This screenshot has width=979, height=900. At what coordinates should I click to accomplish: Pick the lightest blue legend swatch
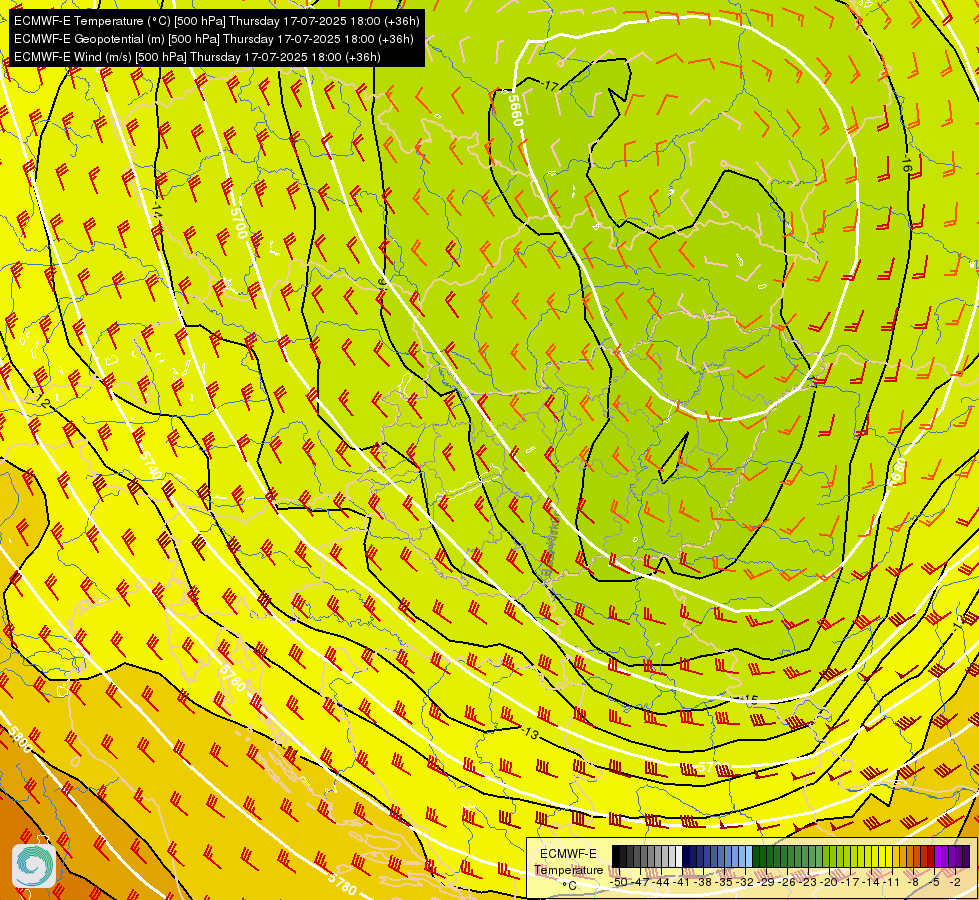tap(749, 856)
